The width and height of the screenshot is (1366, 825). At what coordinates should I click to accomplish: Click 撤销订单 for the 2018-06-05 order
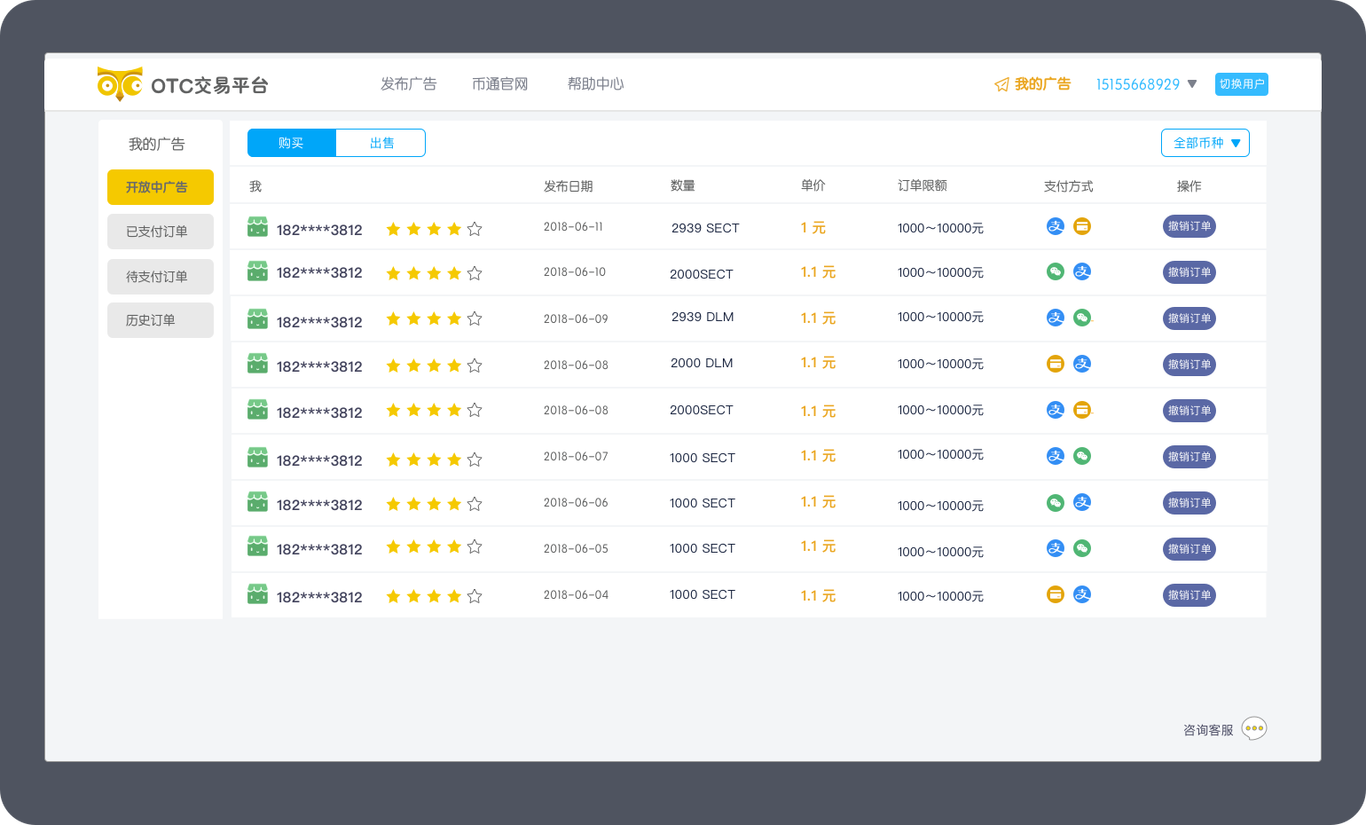pos(1189,549)
